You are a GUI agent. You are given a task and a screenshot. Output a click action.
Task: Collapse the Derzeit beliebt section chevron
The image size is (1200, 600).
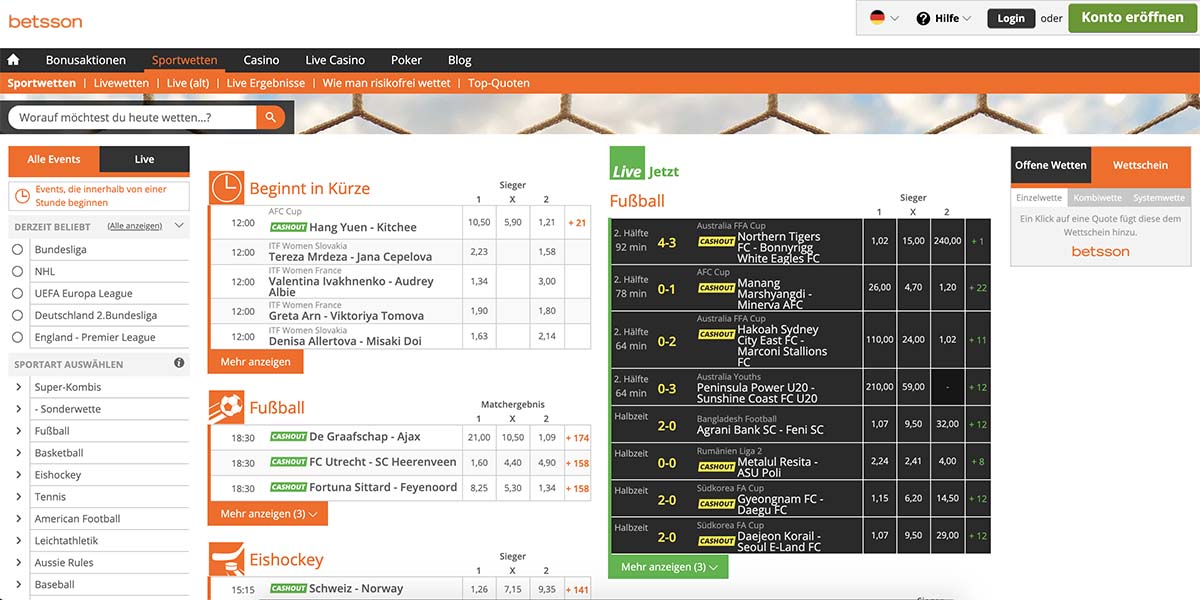tap(179, 226)
